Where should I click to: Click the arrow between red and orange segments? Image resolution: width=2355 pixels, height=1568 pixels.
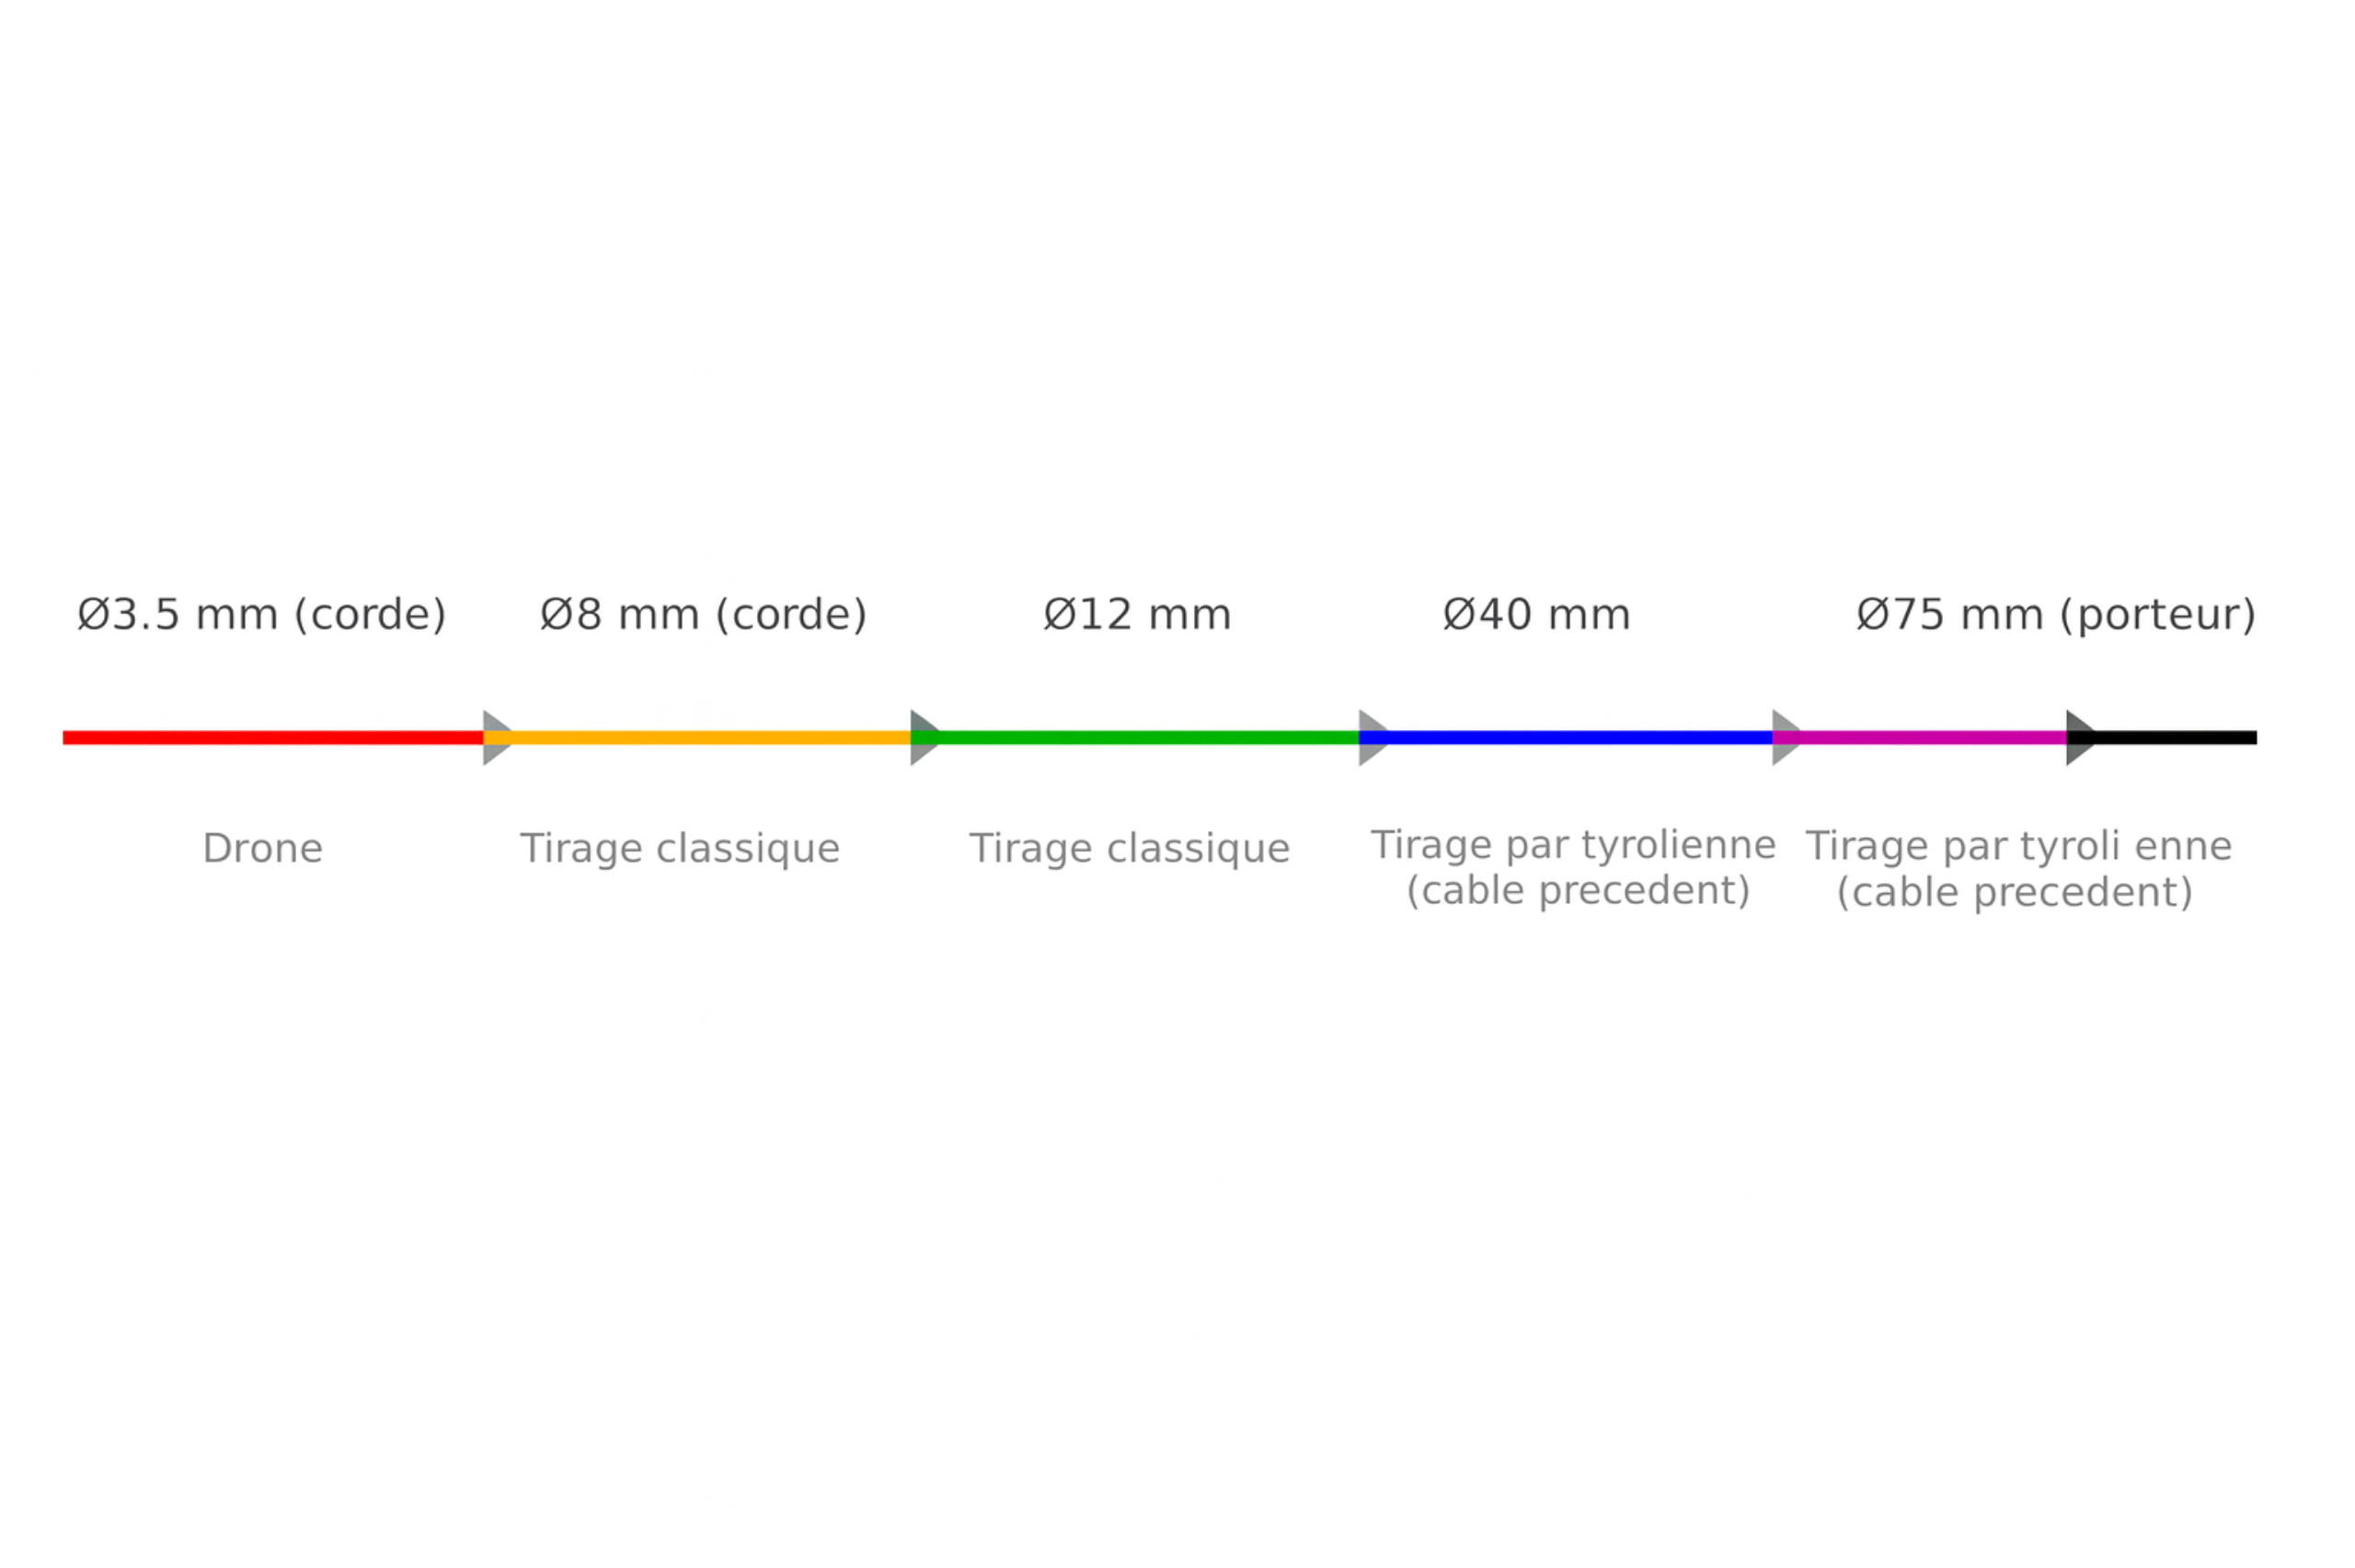[x=498, y=738]
